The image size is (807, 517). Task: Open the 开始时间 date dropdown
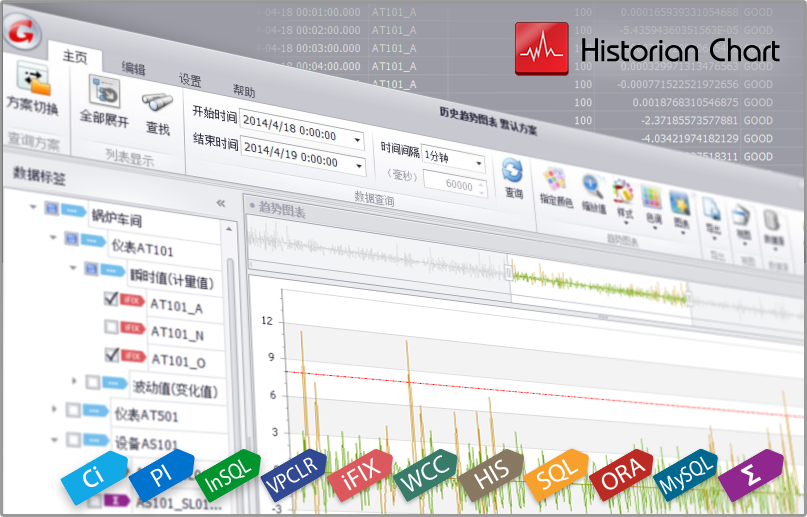(x=357, y=140)
